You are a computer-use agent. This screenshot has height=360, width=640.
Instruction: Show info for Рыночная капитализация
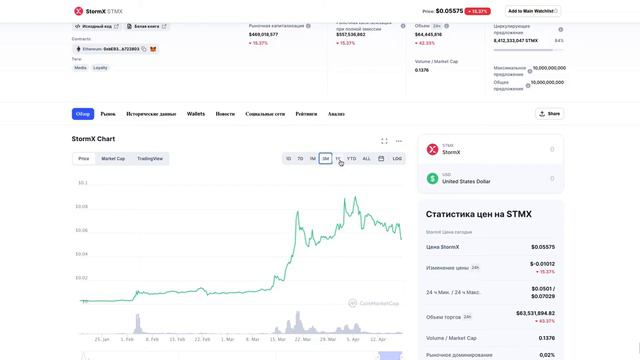coord(308,26)
